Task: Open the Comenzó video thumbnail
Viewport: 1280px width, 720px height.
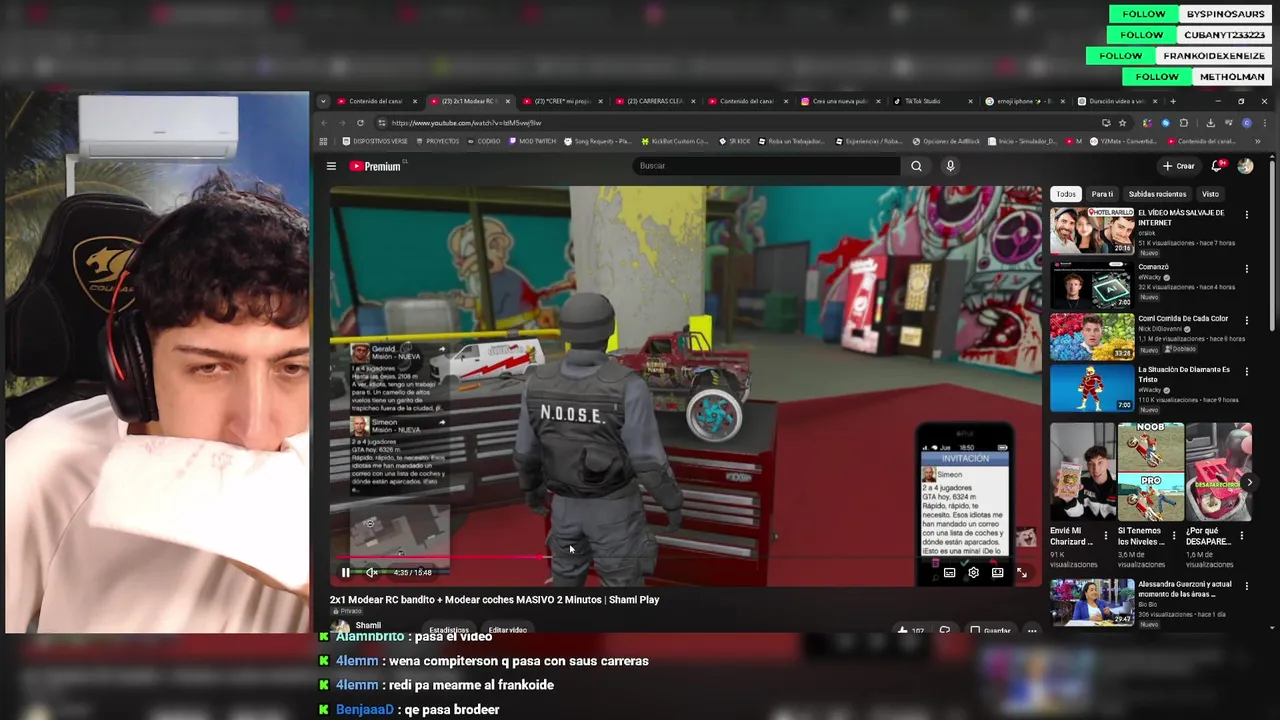Action: click(x=1092, y=284)
